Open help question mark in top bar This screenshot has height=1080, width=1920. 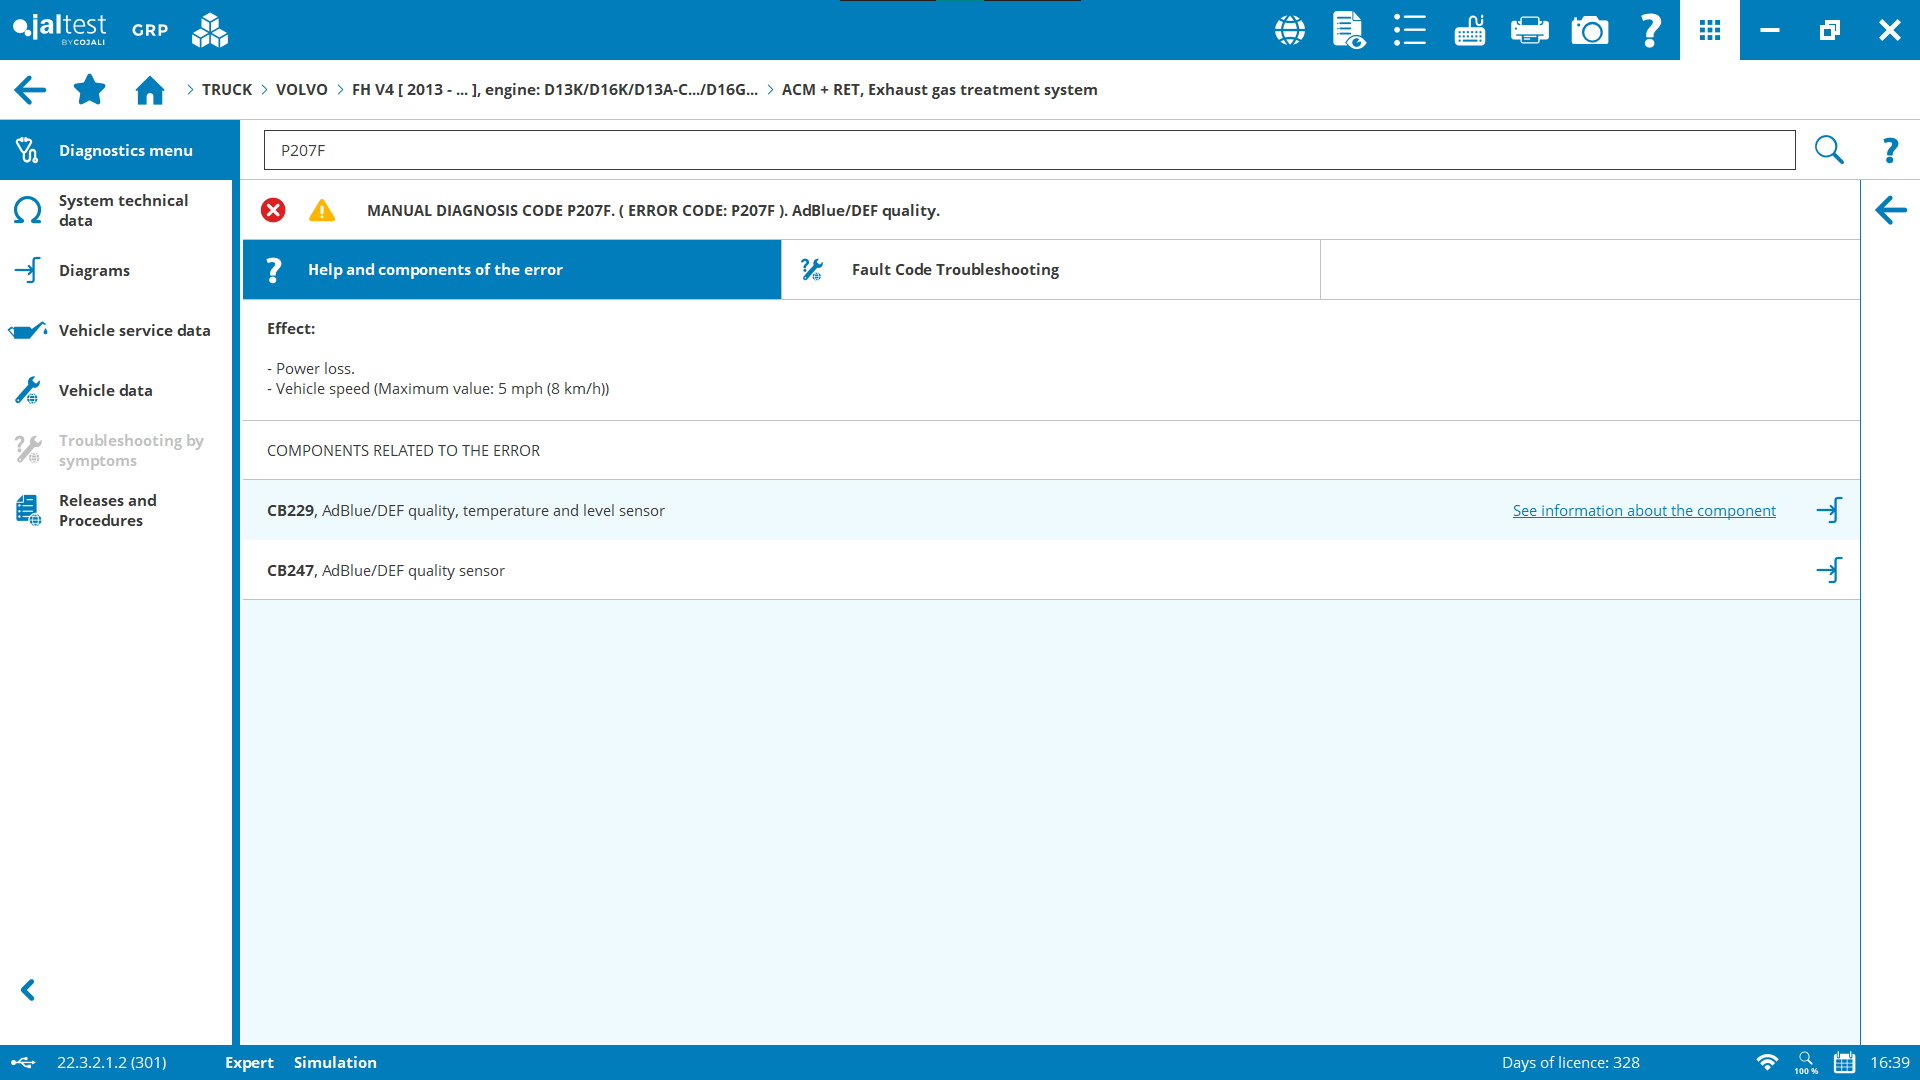(1650, 30)
